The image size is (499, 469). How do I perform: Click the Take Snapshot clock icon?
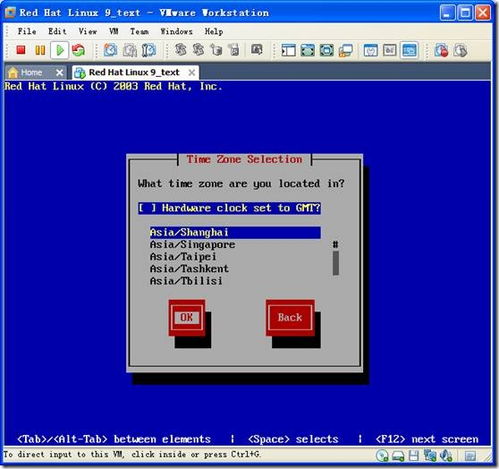110,50
